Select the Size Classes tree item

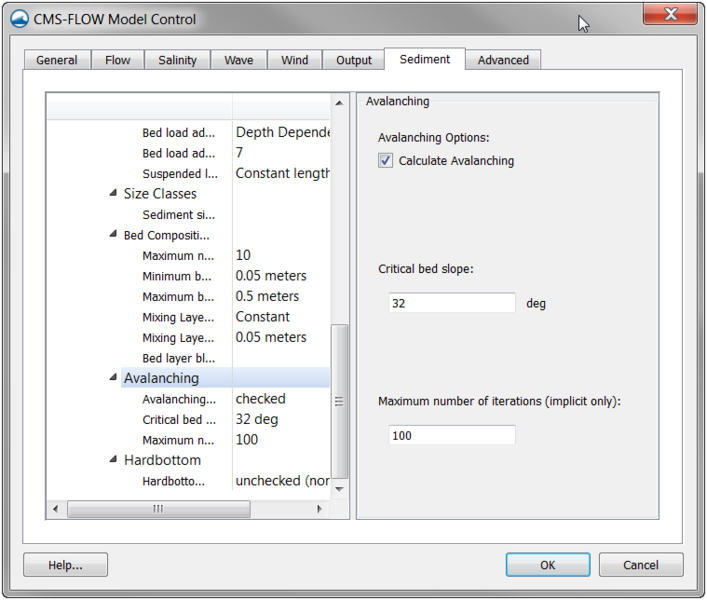coord(160,193)
